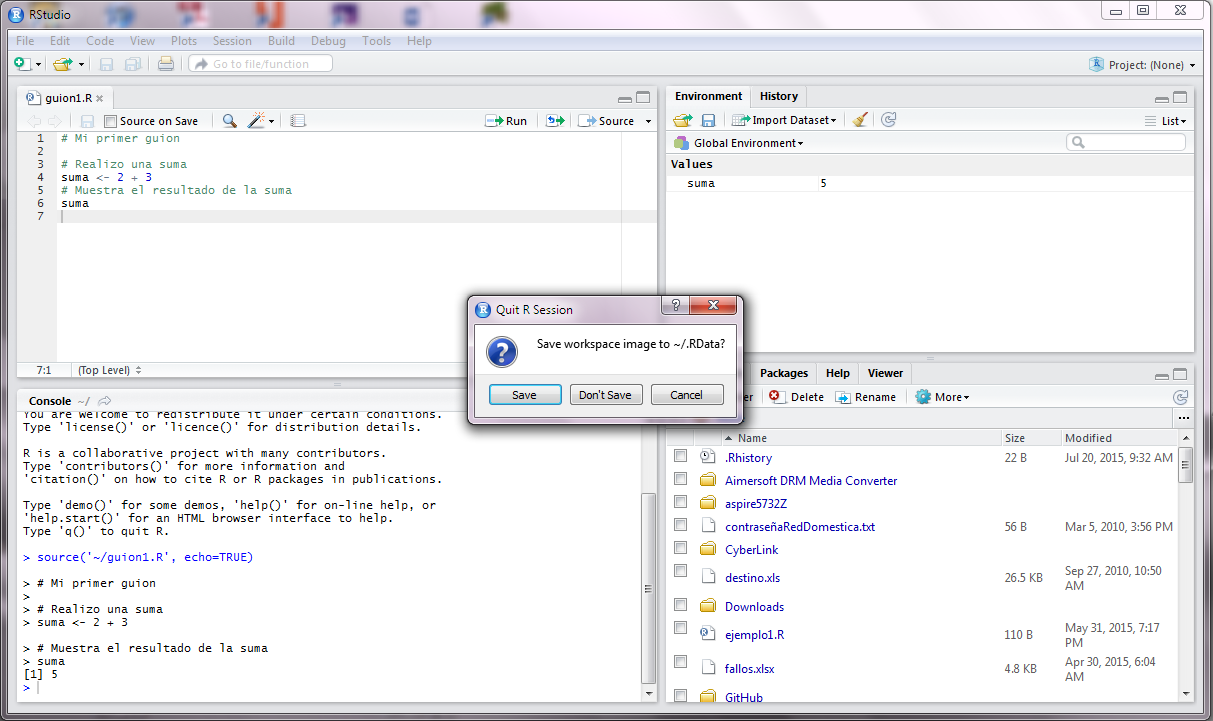Check the box next to CyberLink
This screenshot has height=721, width=1213.
[680, 548]
